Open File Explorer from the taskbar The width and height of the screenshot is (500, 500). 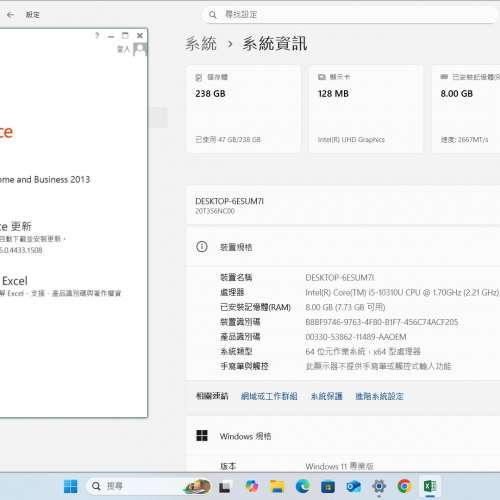pyautogui.click(x=277, y=487)
